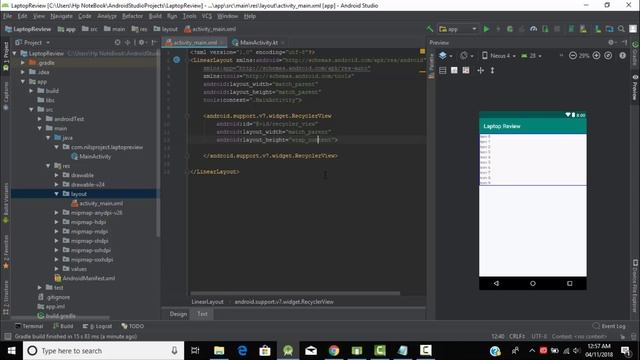Open the File menu
The width and height of the screenshot is (640, 360).
(x=8, y=16)
